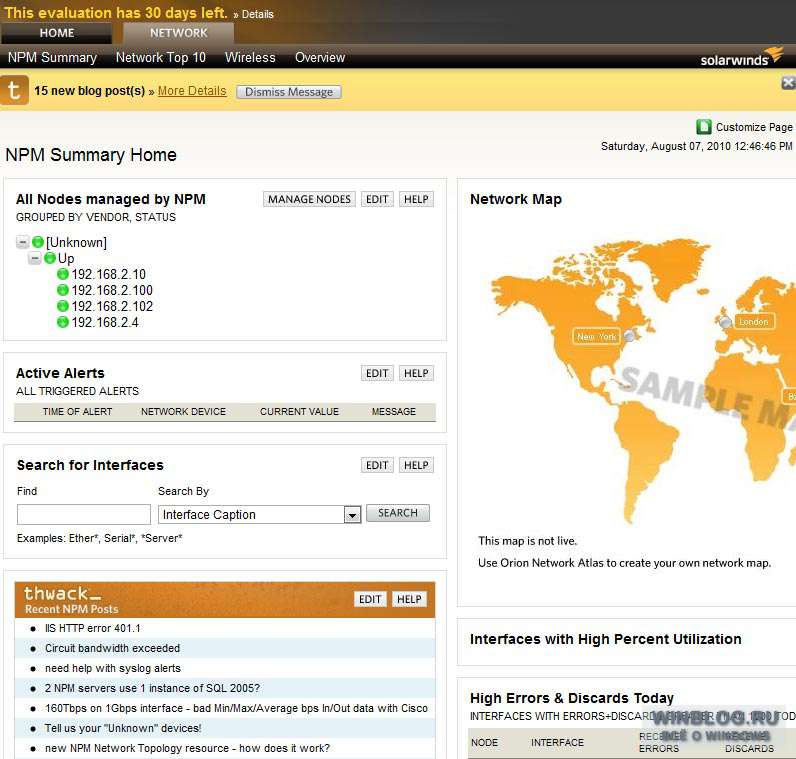Click the evaluation Details link
Screen dimensions: 796x759
click(257, 14)
